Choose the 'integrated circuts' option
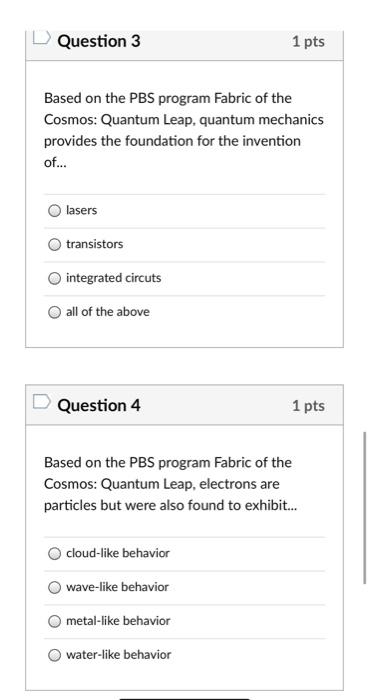Screen dimensions: 370x700 [x=54, y=278]
